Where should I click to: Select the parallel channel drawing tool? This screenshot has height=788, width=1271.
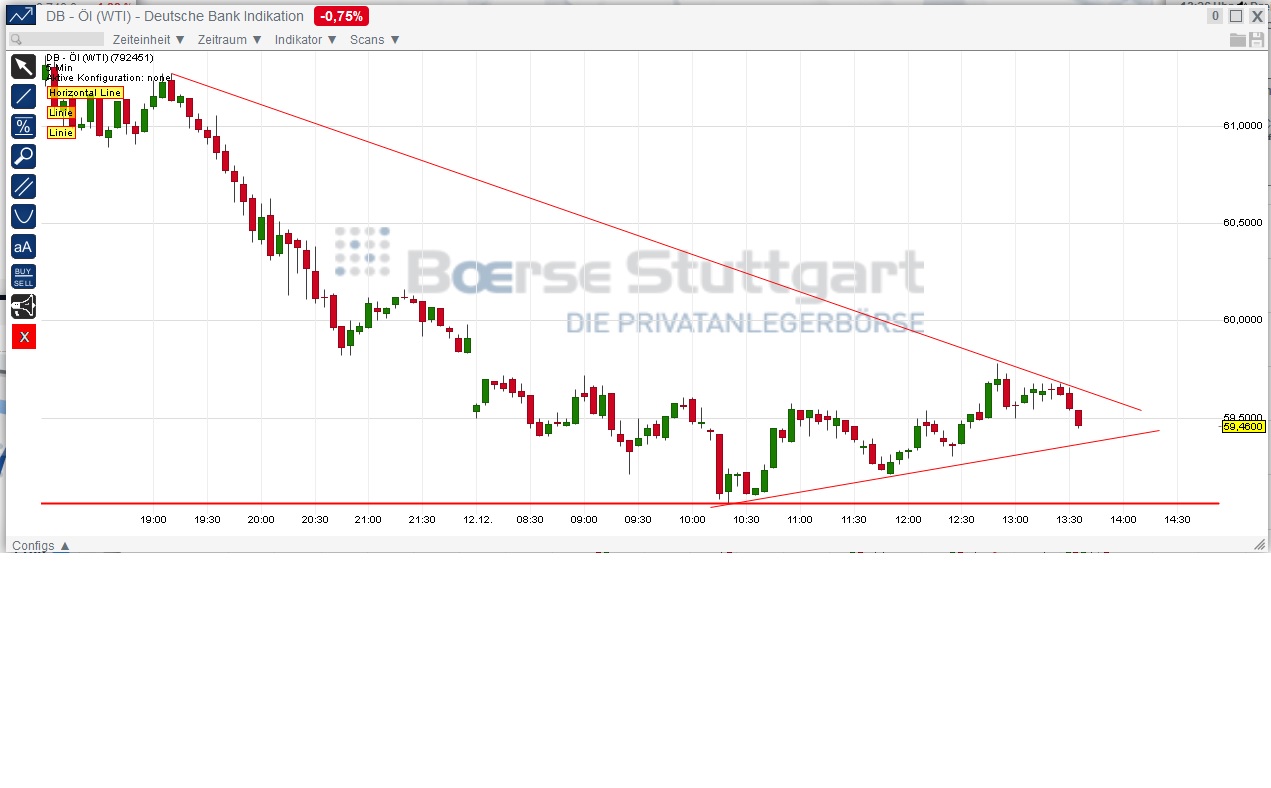[22, 186]
